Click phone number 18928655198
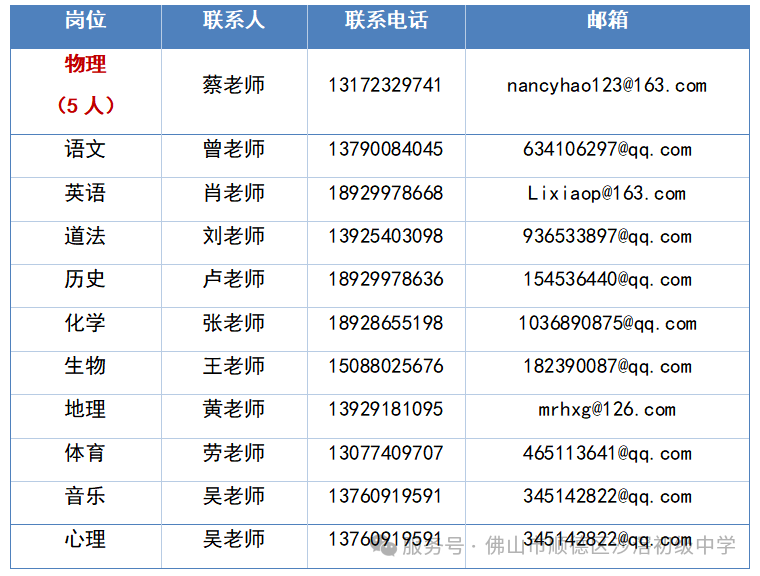 point(386,323)
